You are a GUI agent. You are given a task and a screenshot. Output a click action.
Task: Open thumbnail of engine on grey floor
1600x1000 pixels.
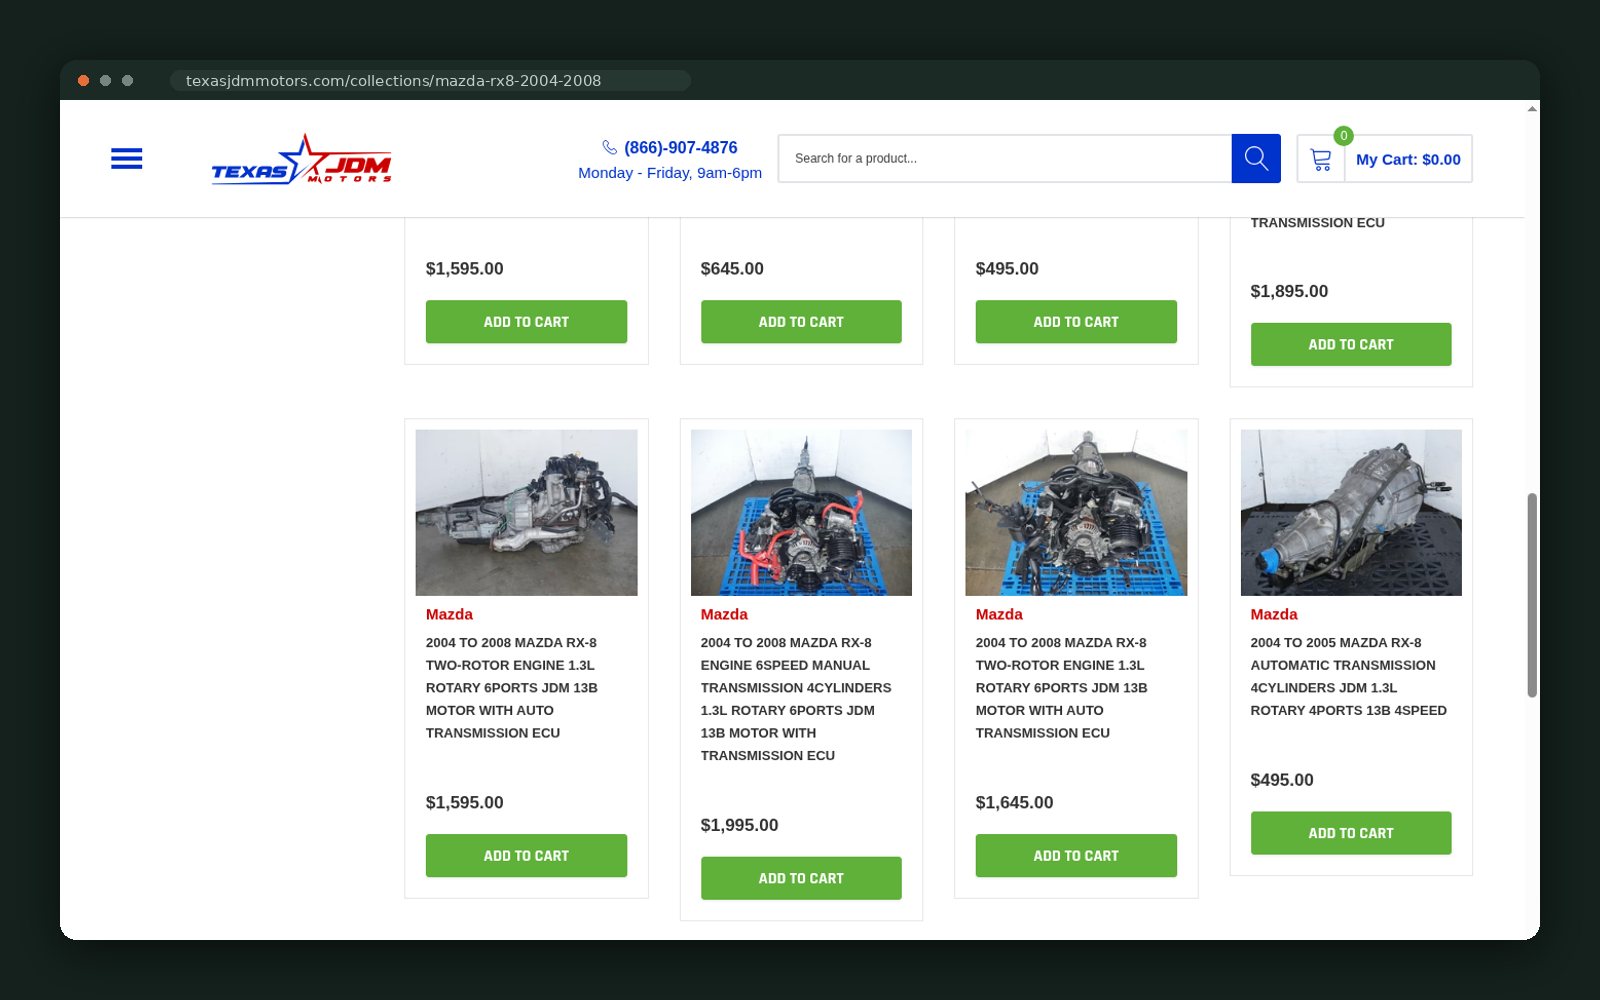(x=526, y=512)
